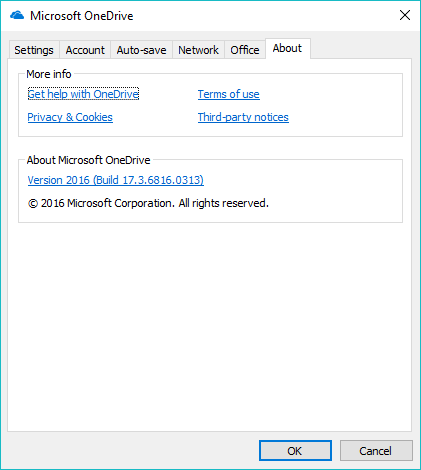Confirm with the OK button

[x=295, y=451]
